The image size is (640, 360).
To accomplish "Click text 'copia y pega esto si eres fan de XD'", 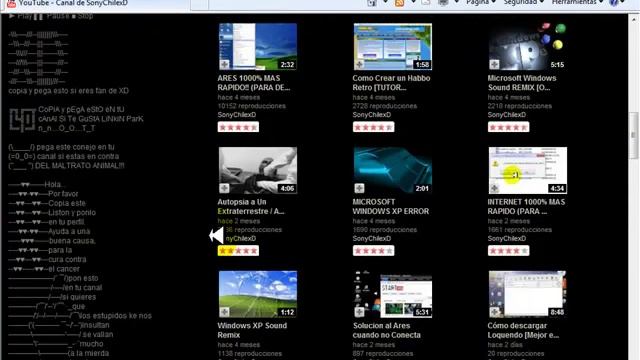I will pyautogui.click(x=69, y=91).
